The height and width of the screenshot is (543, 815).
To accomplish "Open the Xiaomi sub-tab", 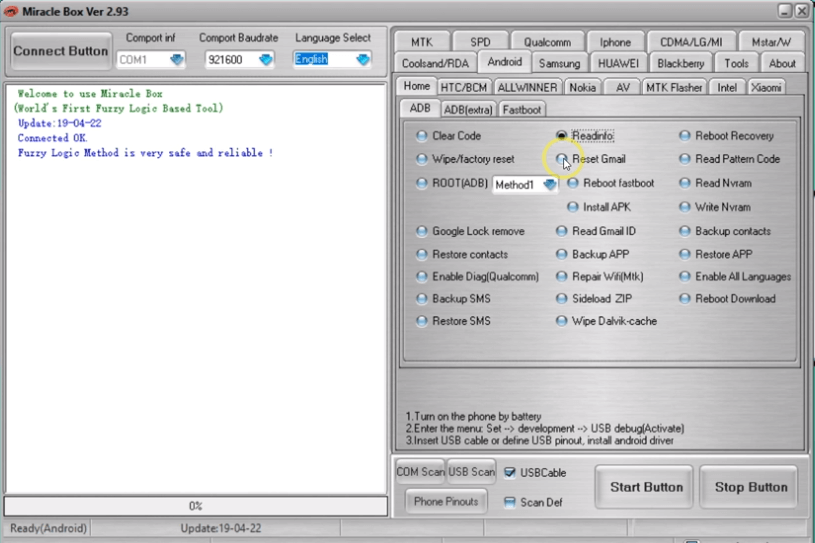I will [766, 87].
